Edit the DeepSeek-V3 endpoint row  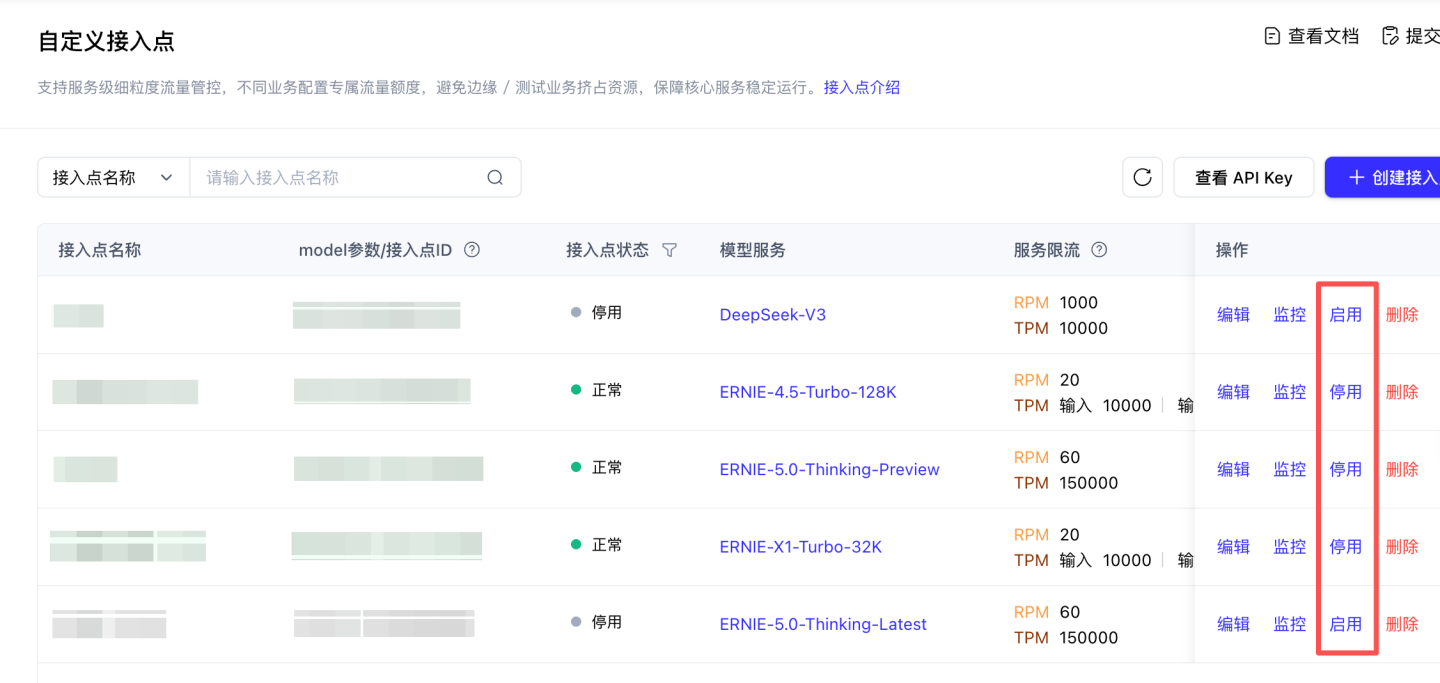click(x=1233, y=315)
